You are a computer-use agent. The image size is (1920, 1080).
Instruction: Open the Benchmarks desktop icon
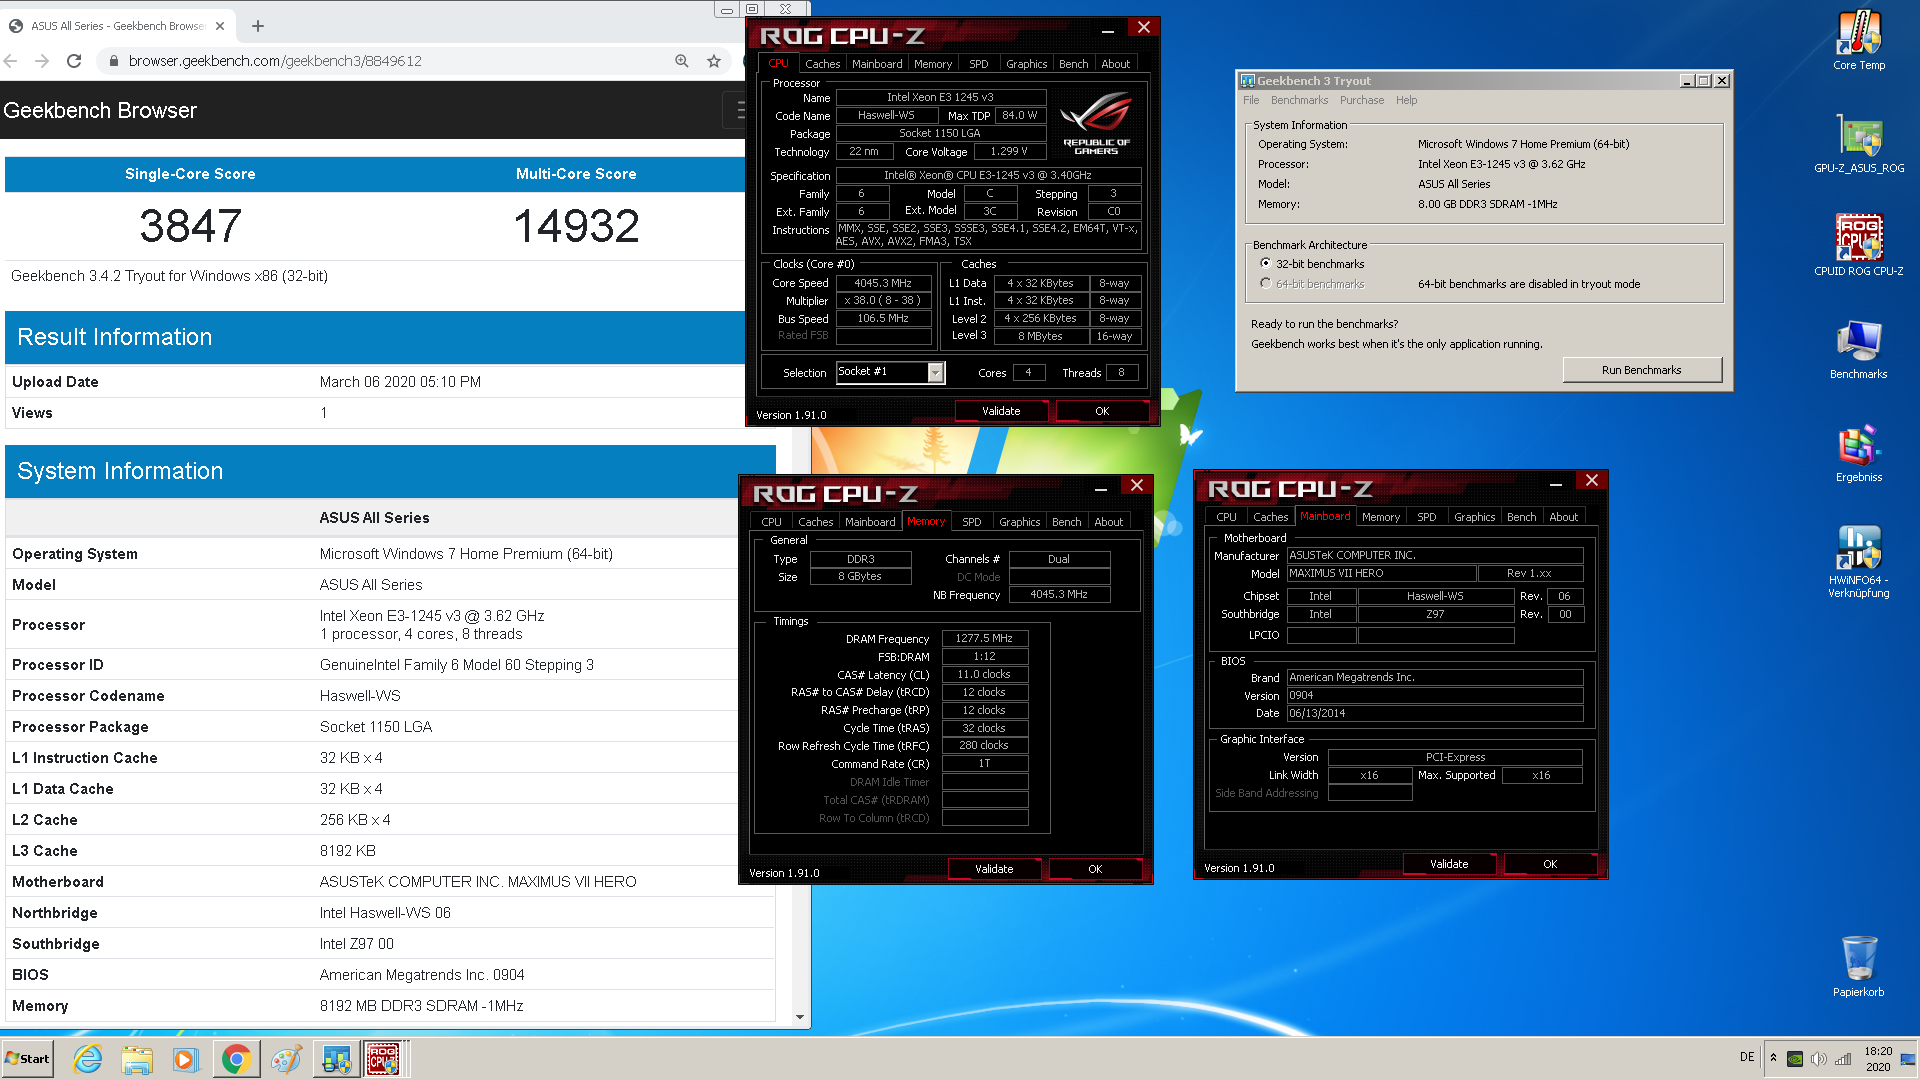1858,349
